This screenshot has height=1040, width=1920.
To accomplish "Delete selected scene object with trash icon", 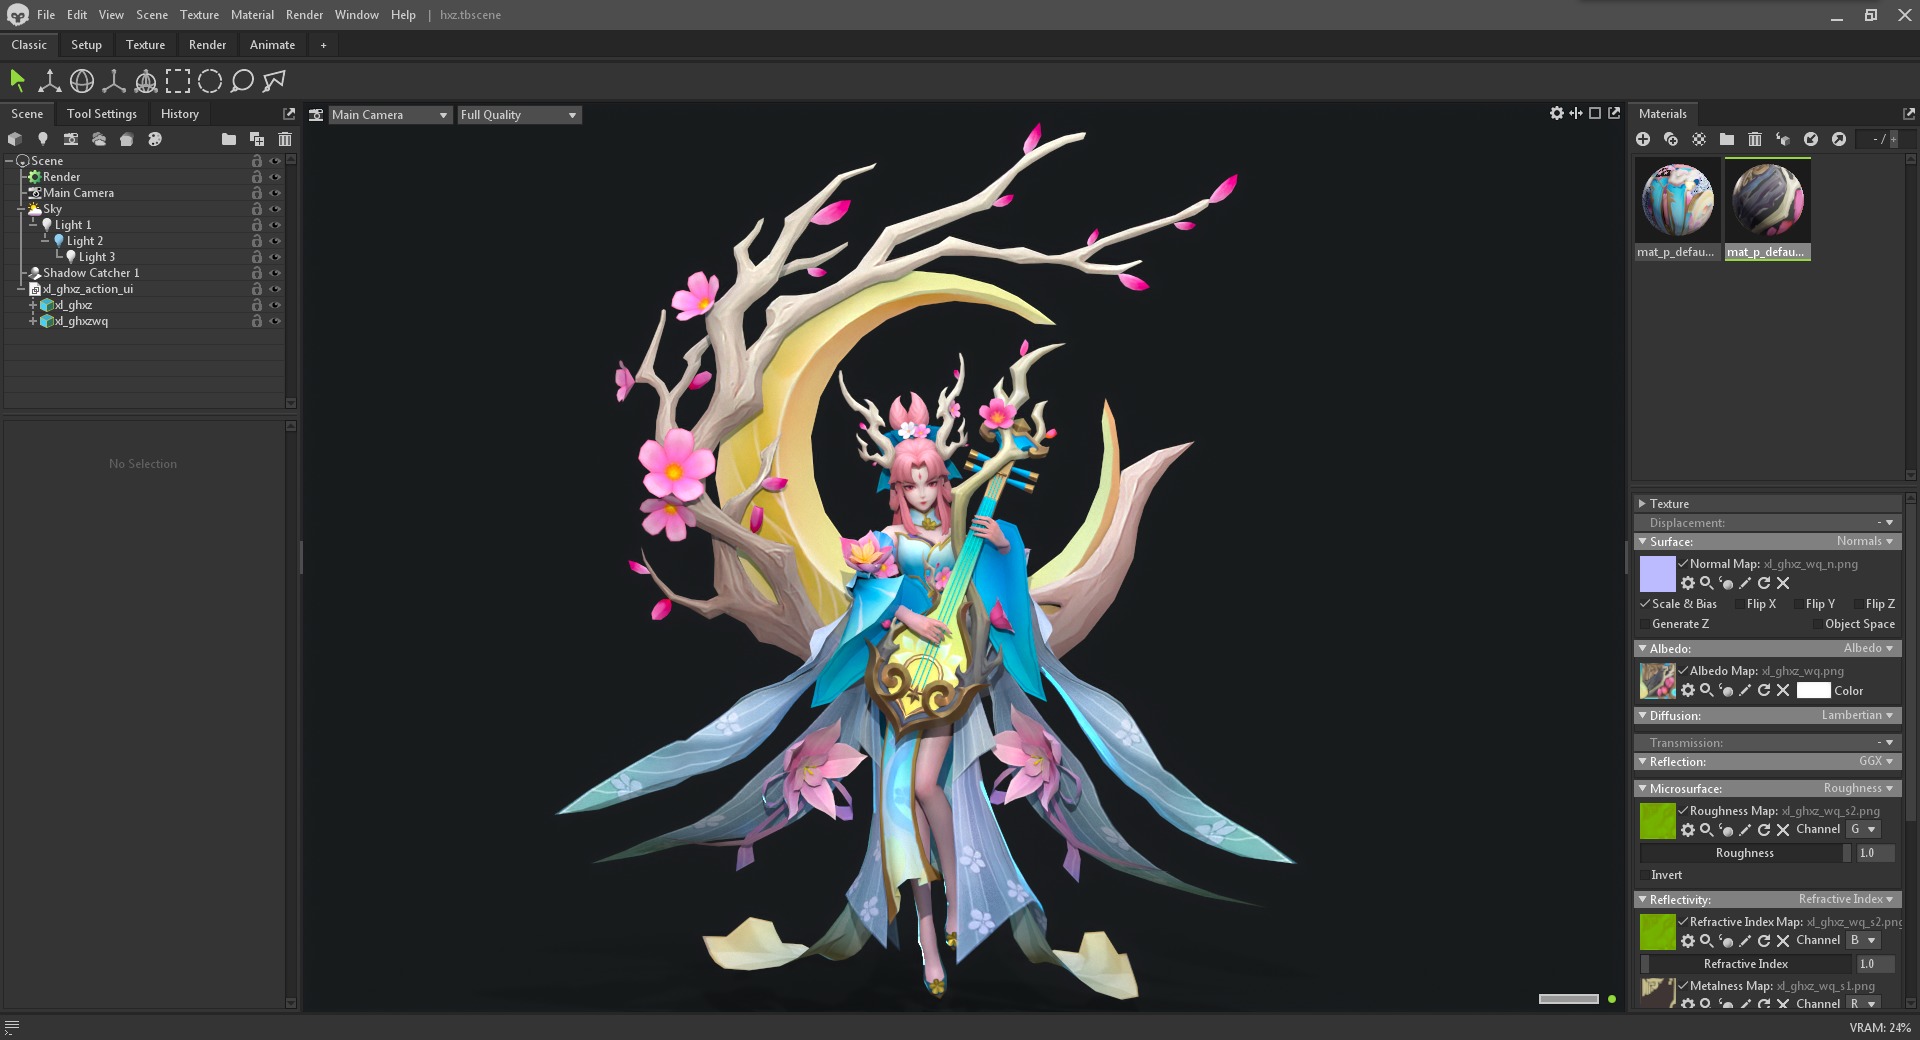I will coord(285,139).
